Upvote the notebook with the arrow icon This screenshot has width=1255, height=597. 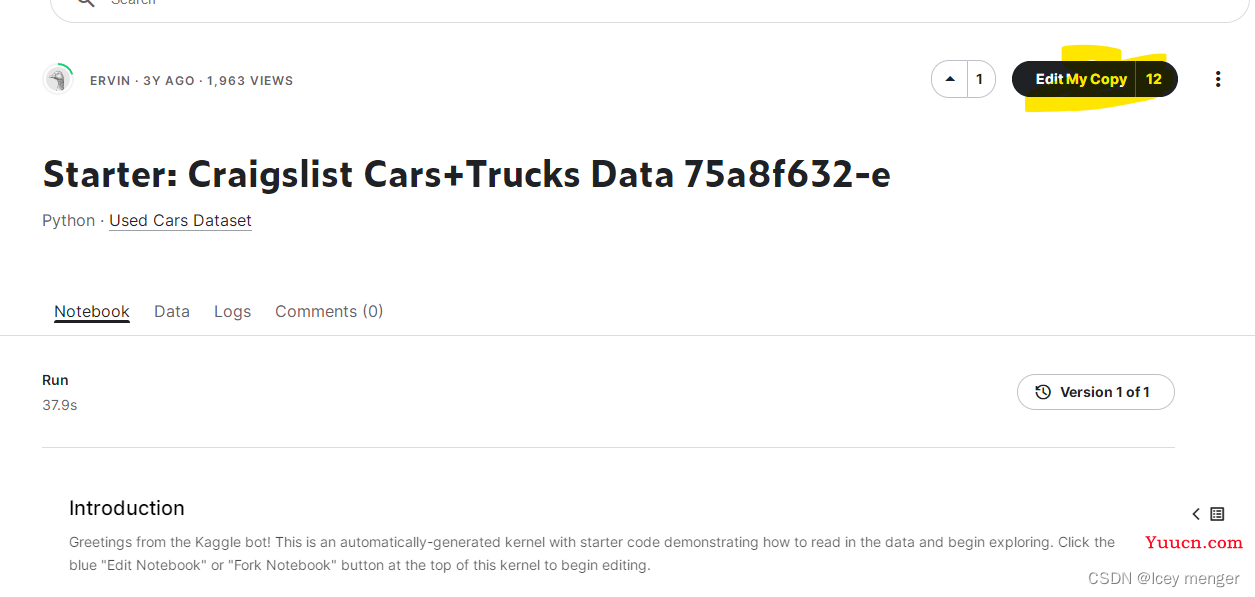(950, 79)
